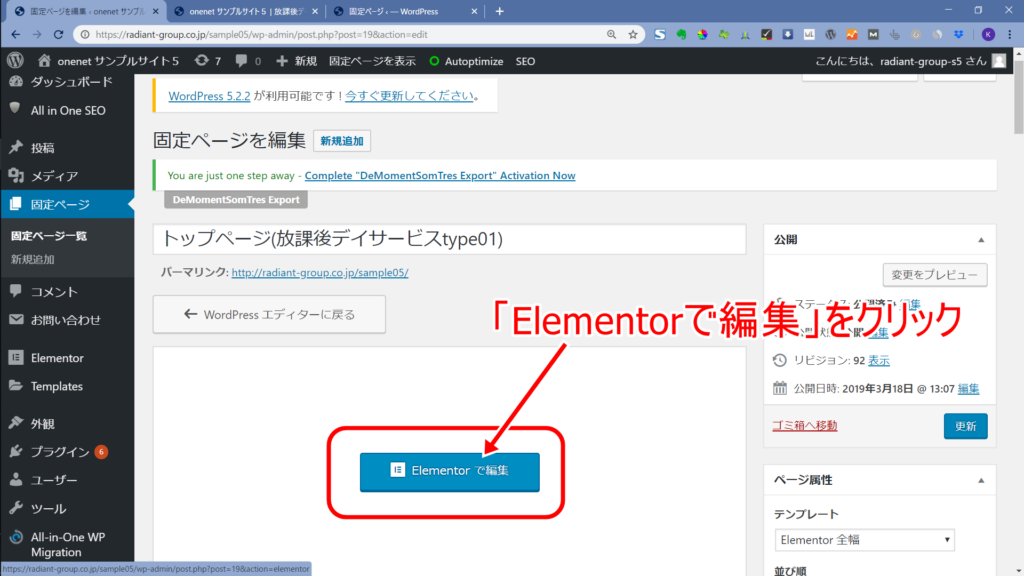Open the 投稿 pin icon menu
Viewport: 1024px width, 576px height.
[16, 147]
